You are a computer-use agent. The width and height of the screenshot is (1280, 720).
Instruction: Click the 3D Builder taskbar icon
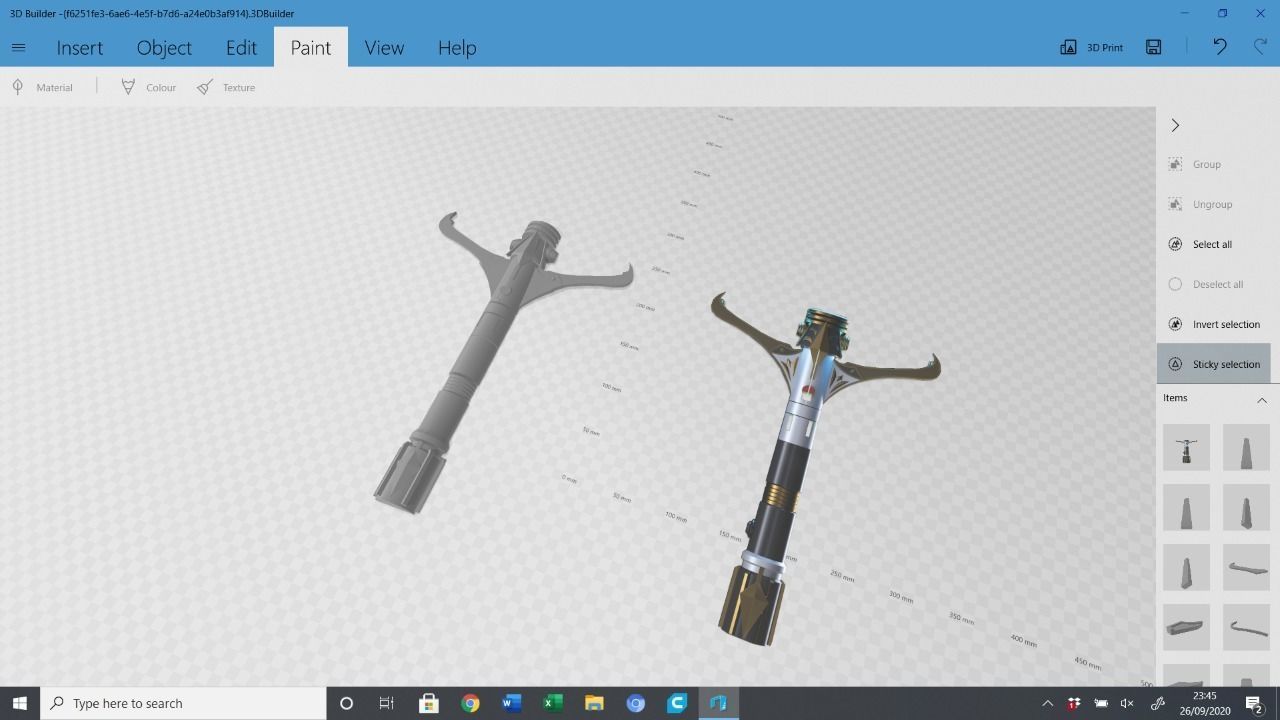pos(718,703)
